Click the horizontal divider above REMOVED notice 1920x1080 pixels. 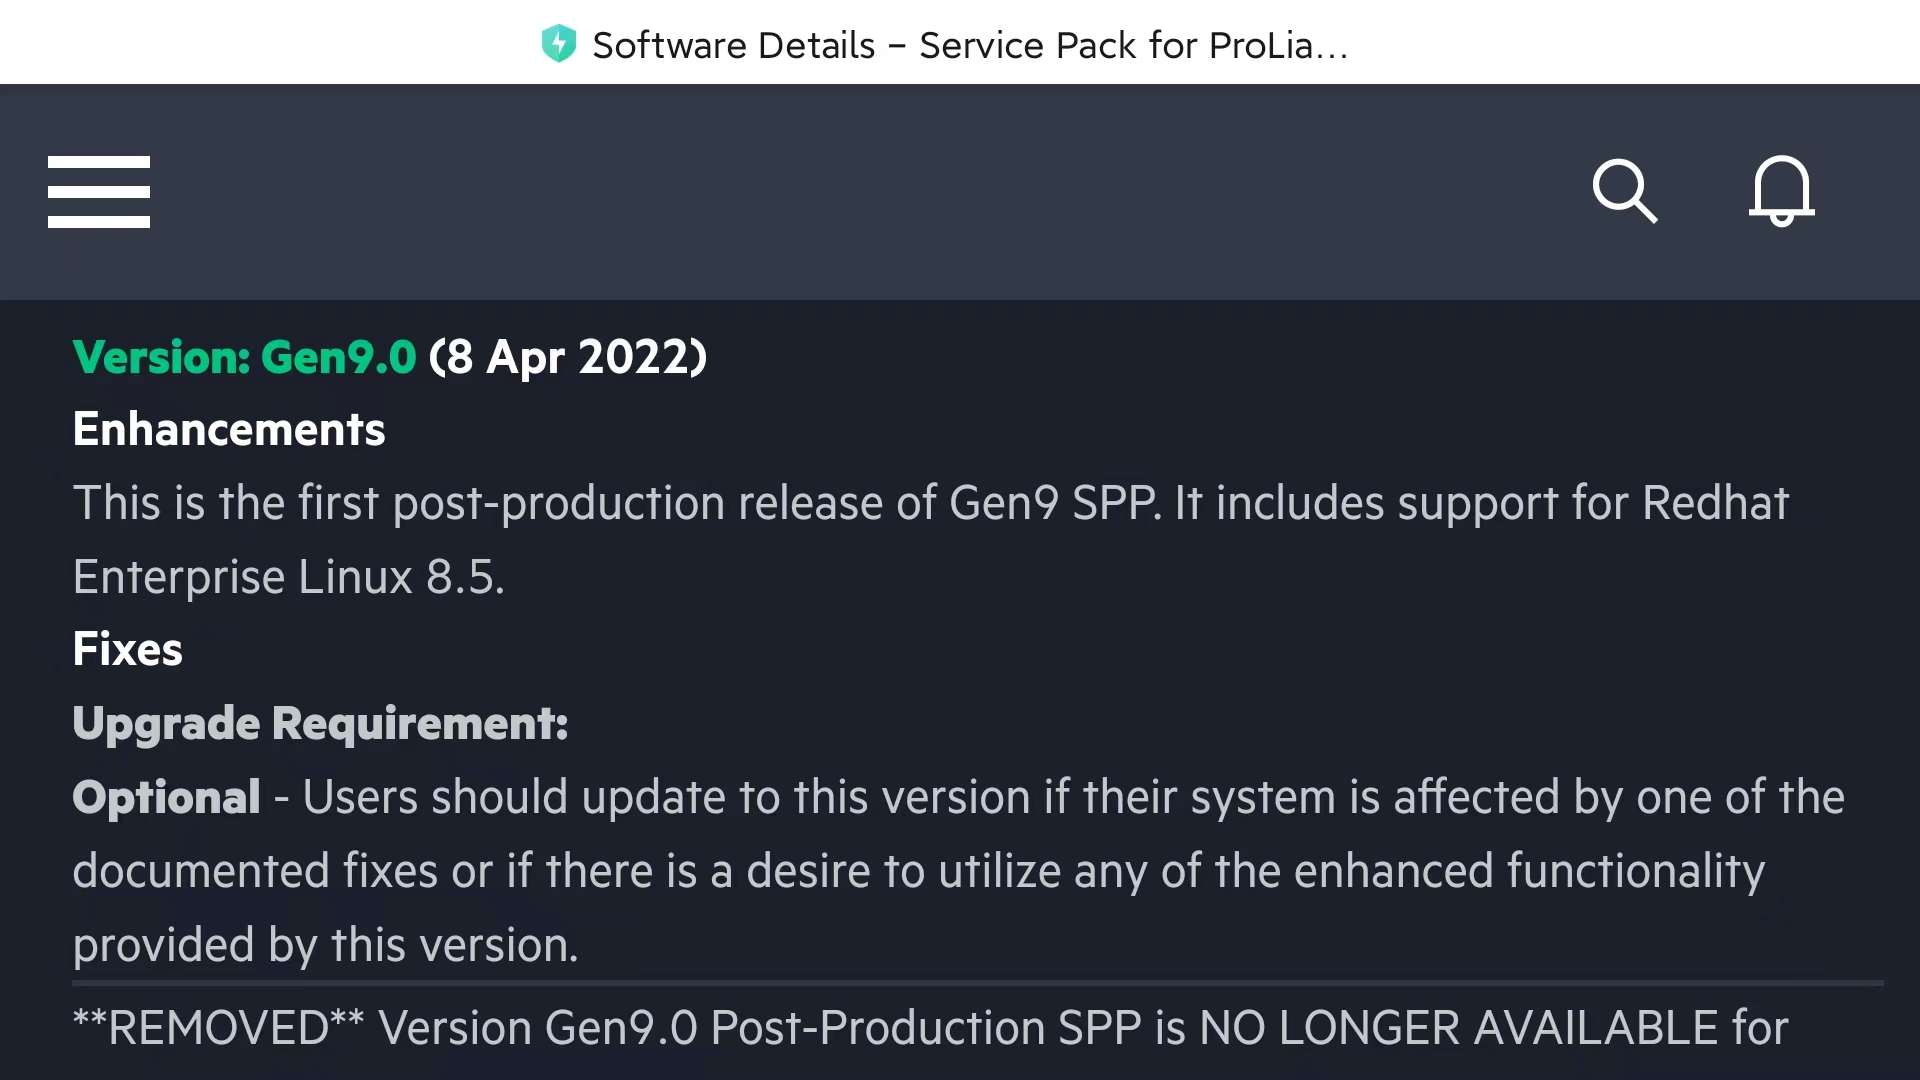[x=976, y=983]
